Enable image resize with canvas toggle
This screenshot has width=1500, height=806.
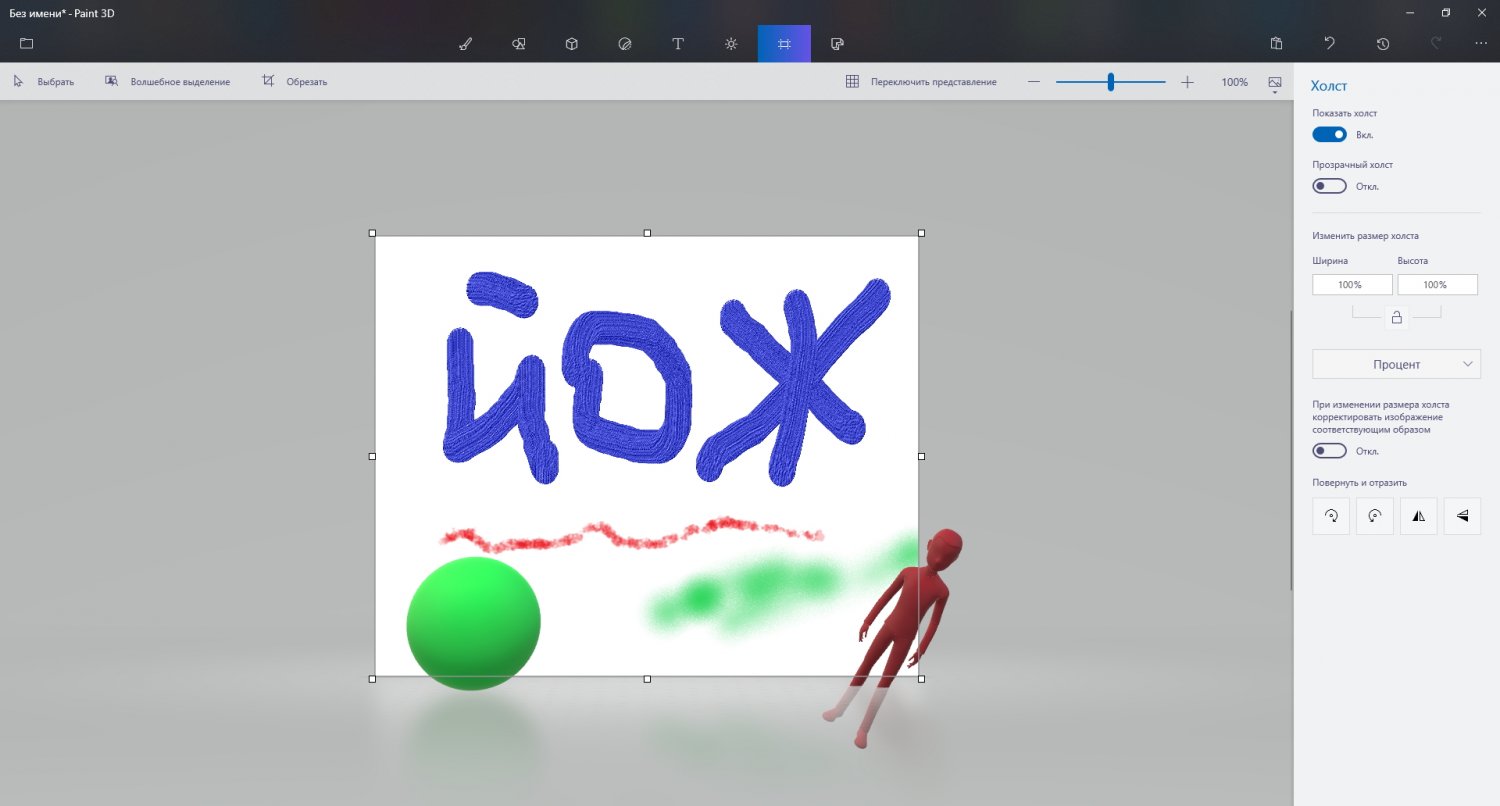pyautogui.click(x=1329, y=451)
